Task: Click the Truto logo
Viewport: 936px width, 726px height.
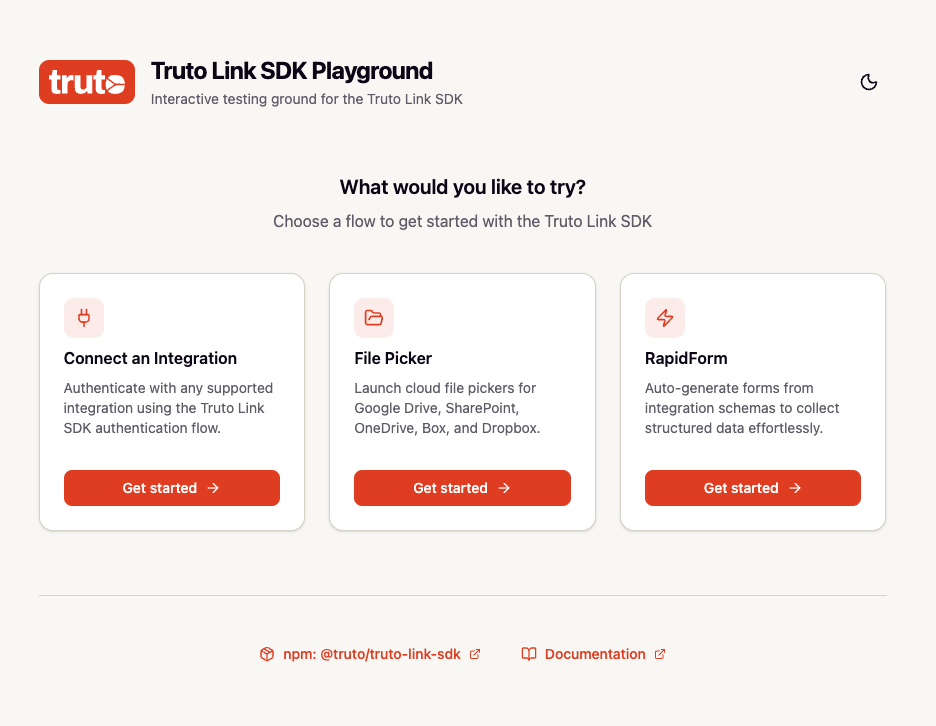Action: click(x=87, y=82)
